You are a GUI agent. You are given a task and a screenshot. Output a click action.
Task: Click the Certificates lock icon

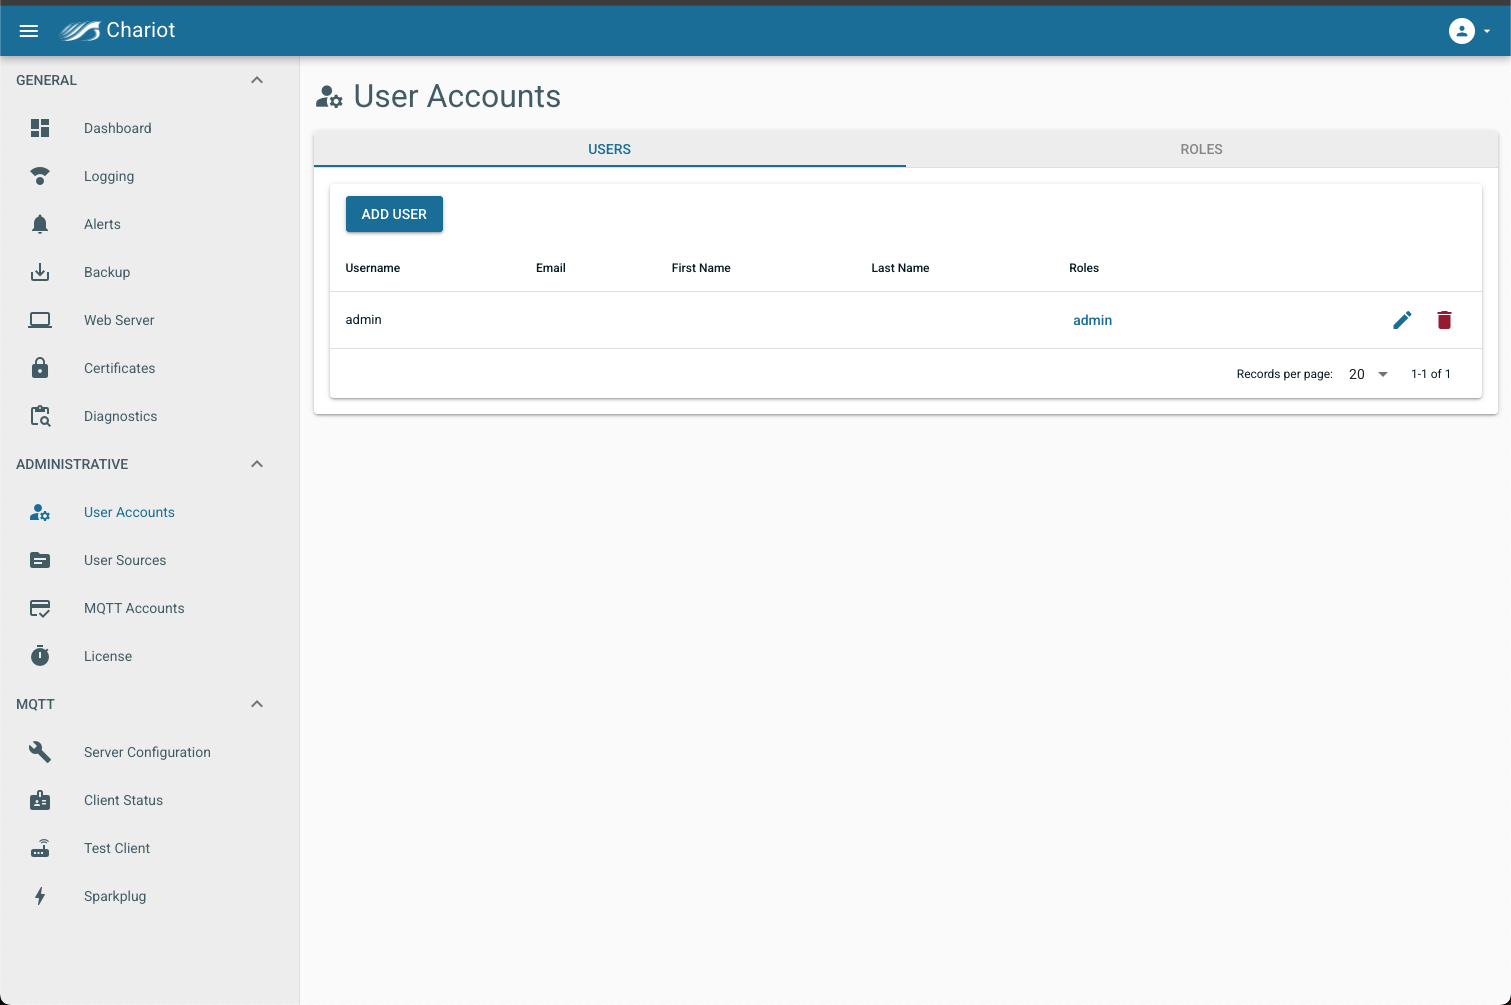pyautogui.click(x=40, y=368)
